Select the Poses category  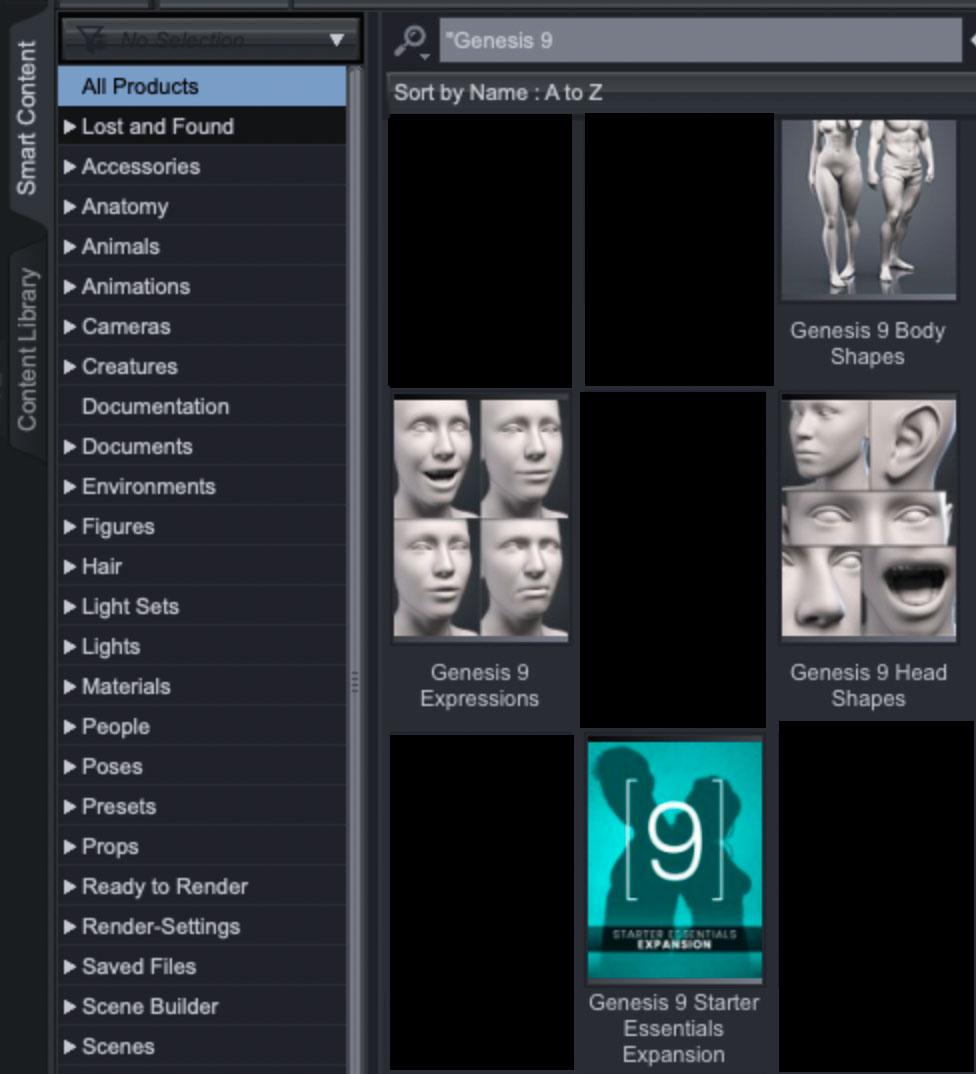[202, 766]
